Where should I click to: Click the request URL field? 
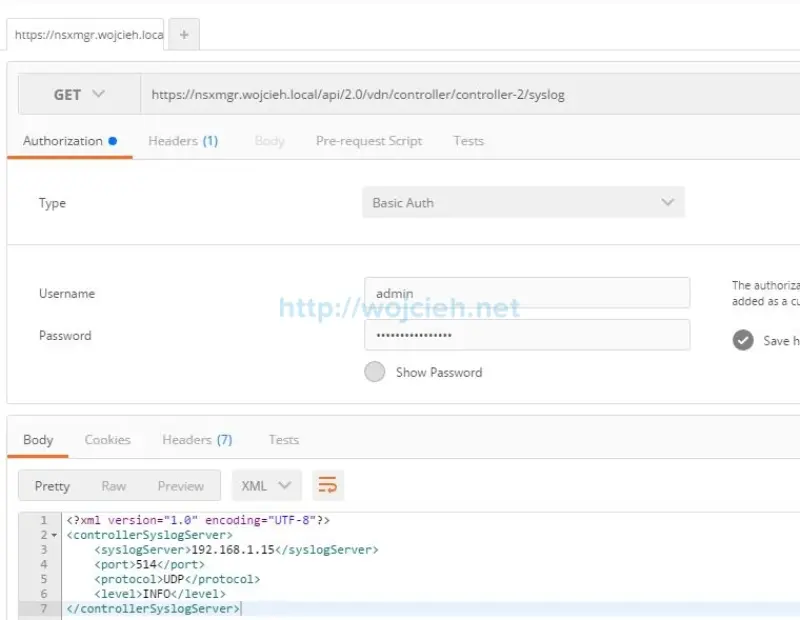[400, 93]
